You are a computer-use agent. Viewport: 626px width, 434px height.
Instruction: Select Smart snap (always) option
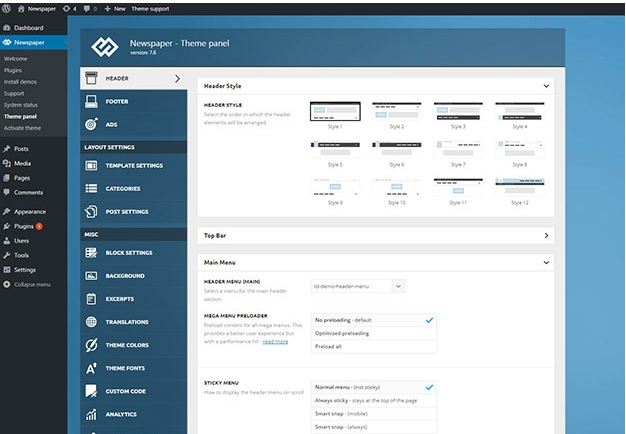[x=374, y=427]
